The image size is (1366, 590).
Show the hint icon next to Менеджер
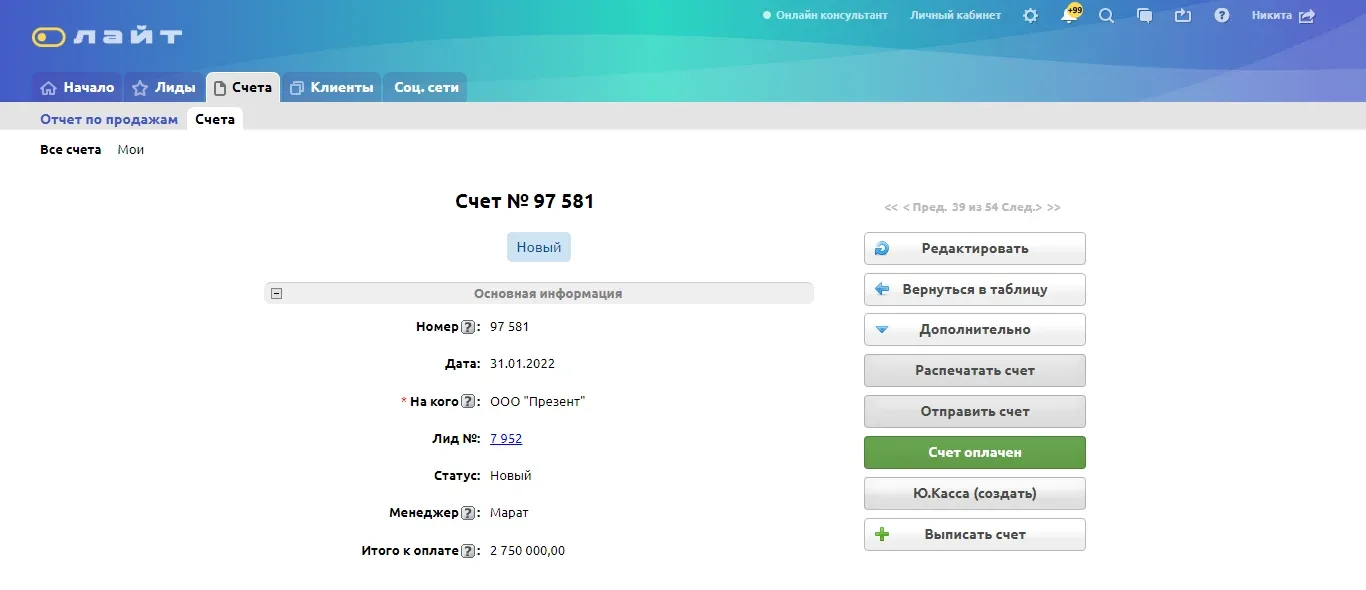(467, 513)
